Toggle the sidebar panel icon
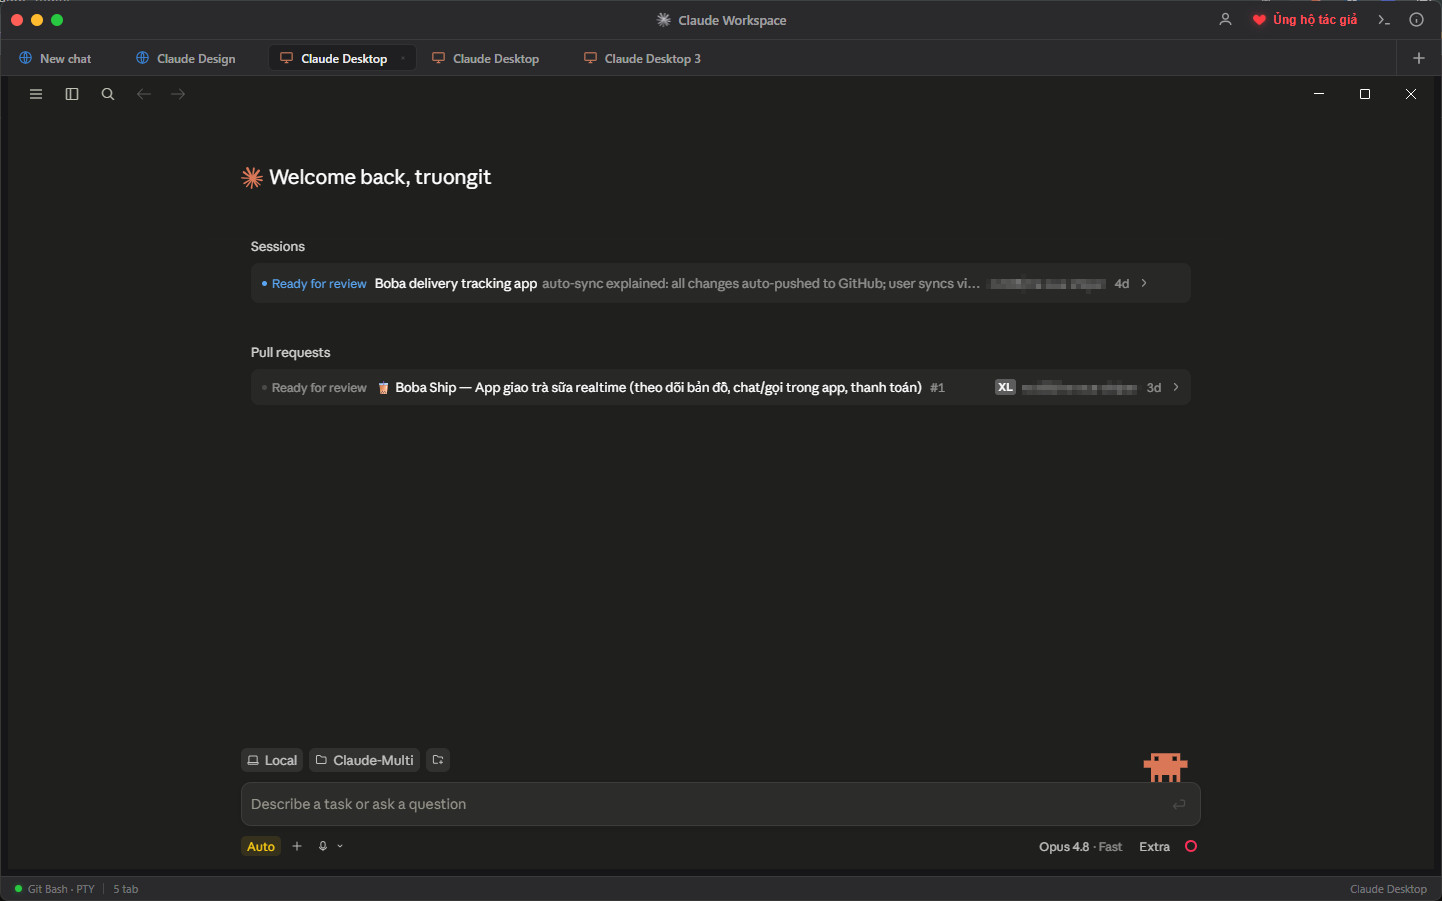Screen dimensions: 1442x901 point(72,94)
